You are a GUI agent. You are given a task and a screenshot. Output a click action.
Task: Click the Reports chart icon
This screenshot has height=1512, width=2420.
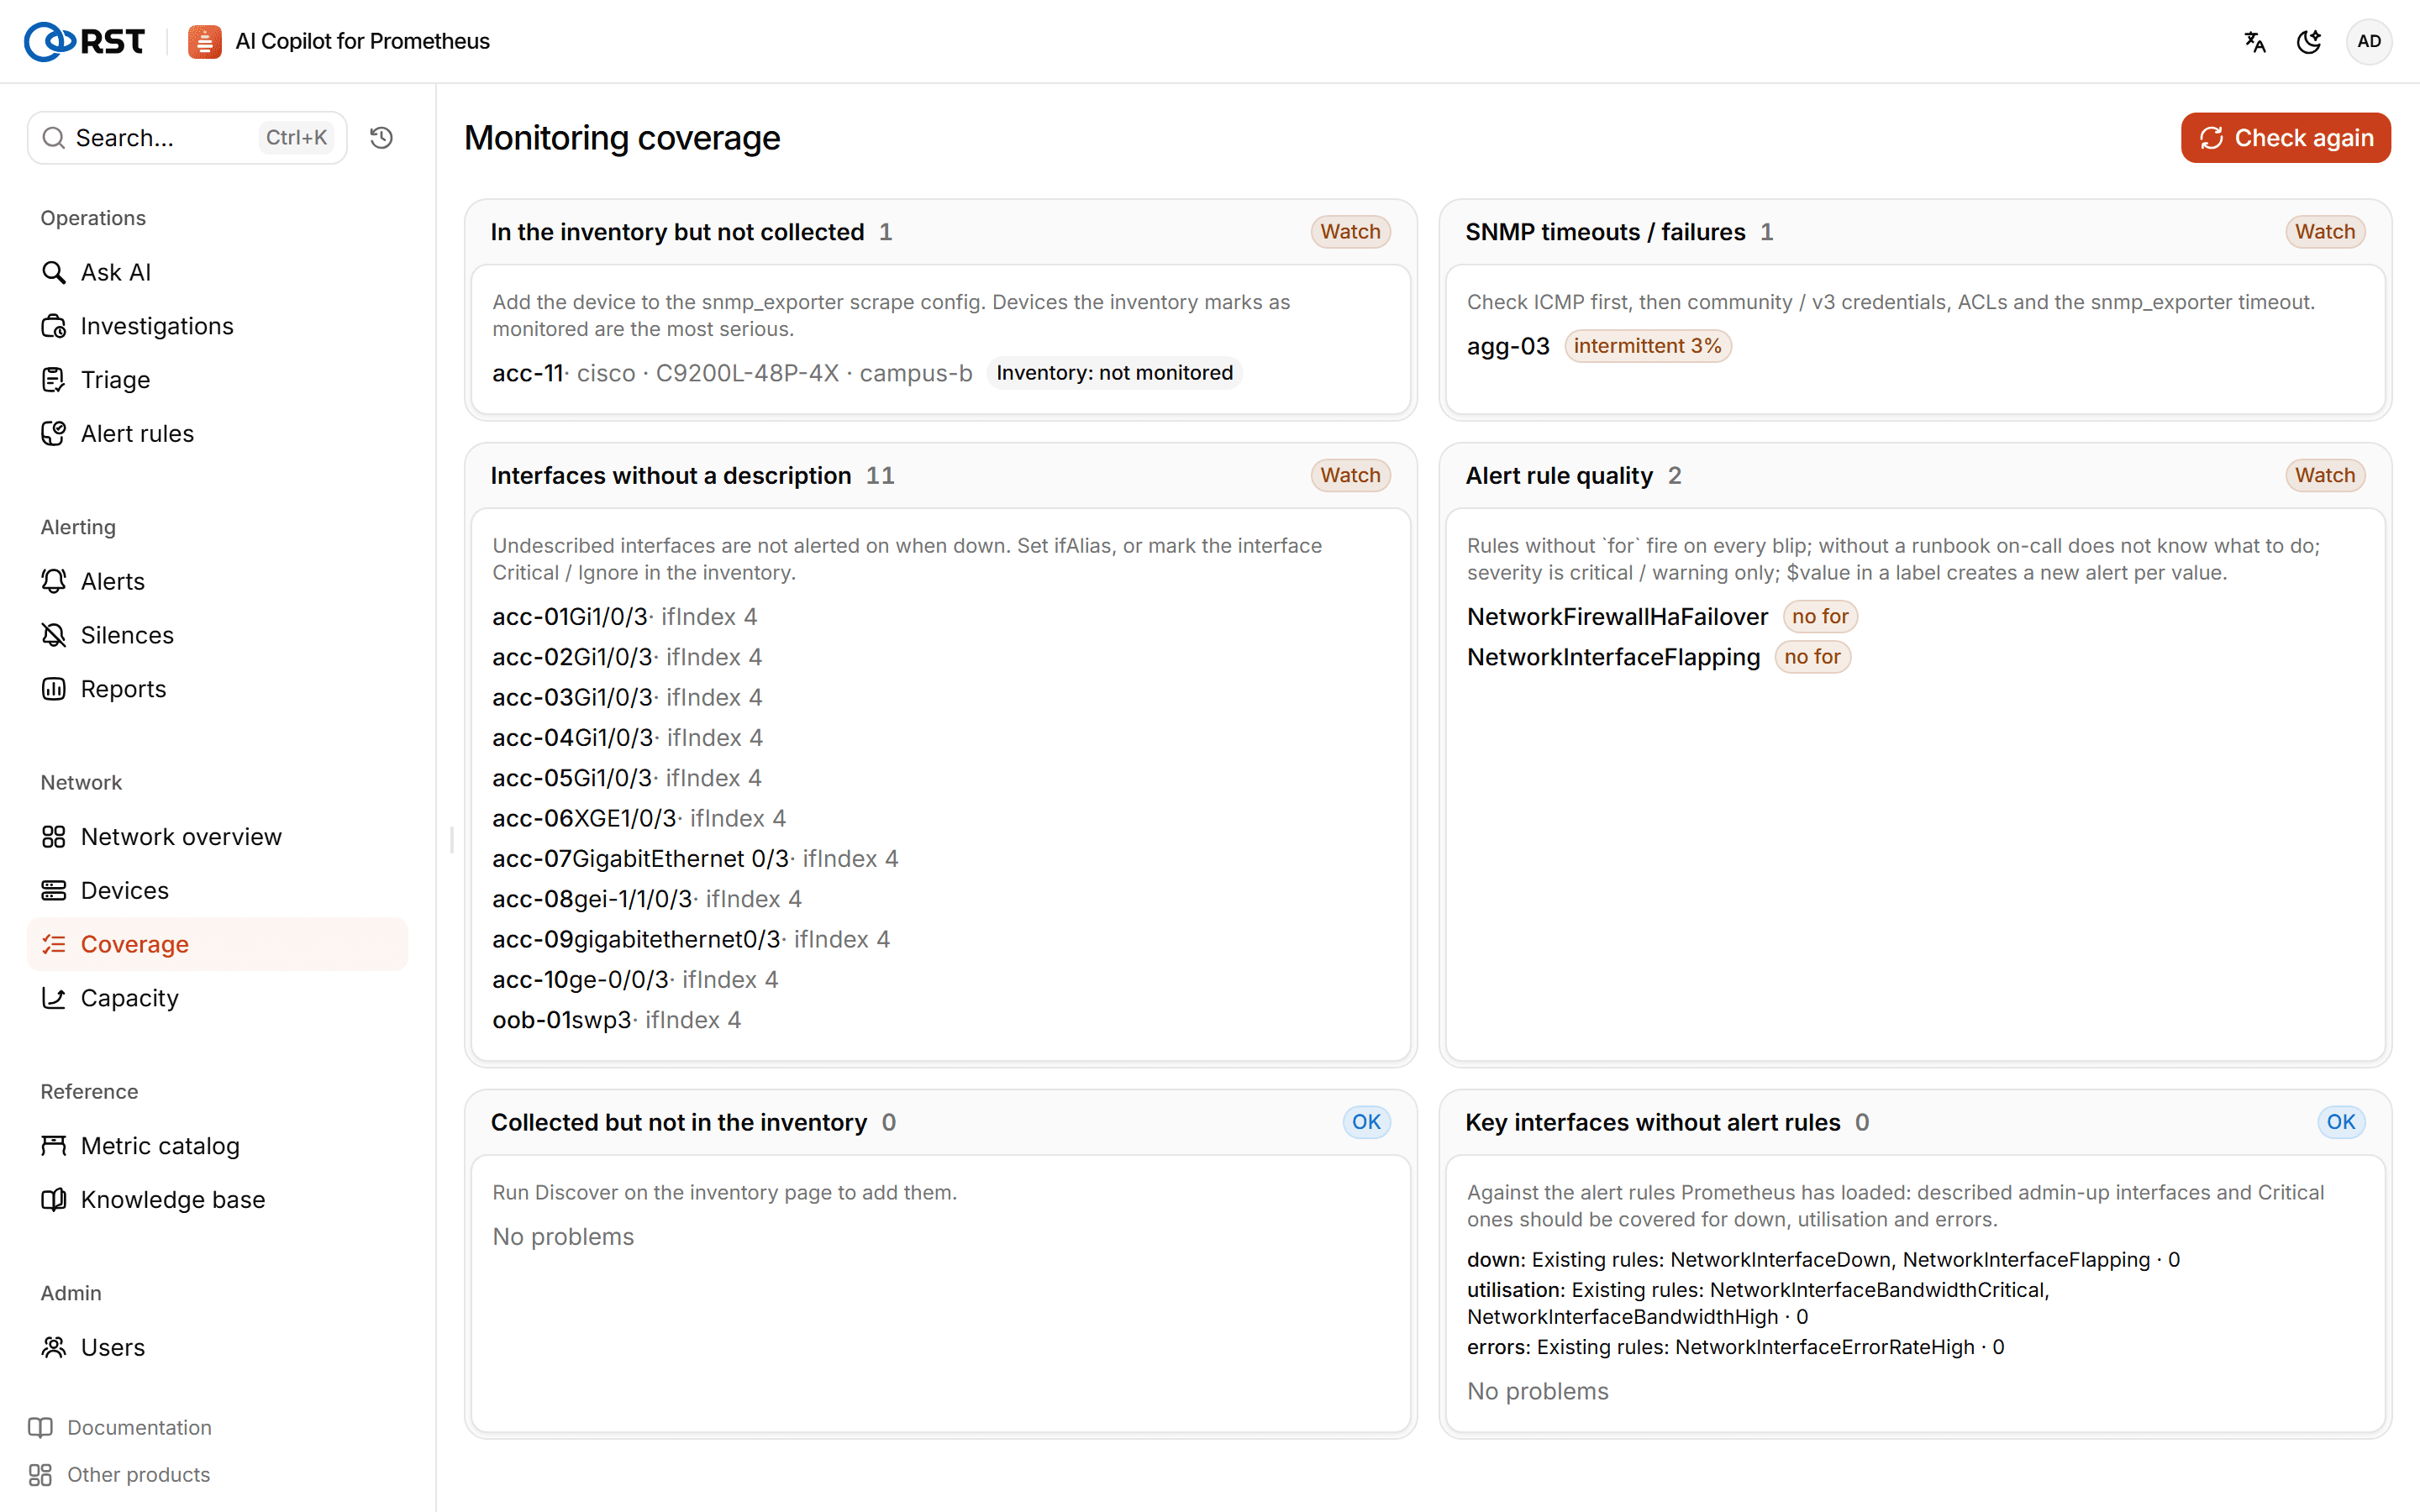pos(54,689)
